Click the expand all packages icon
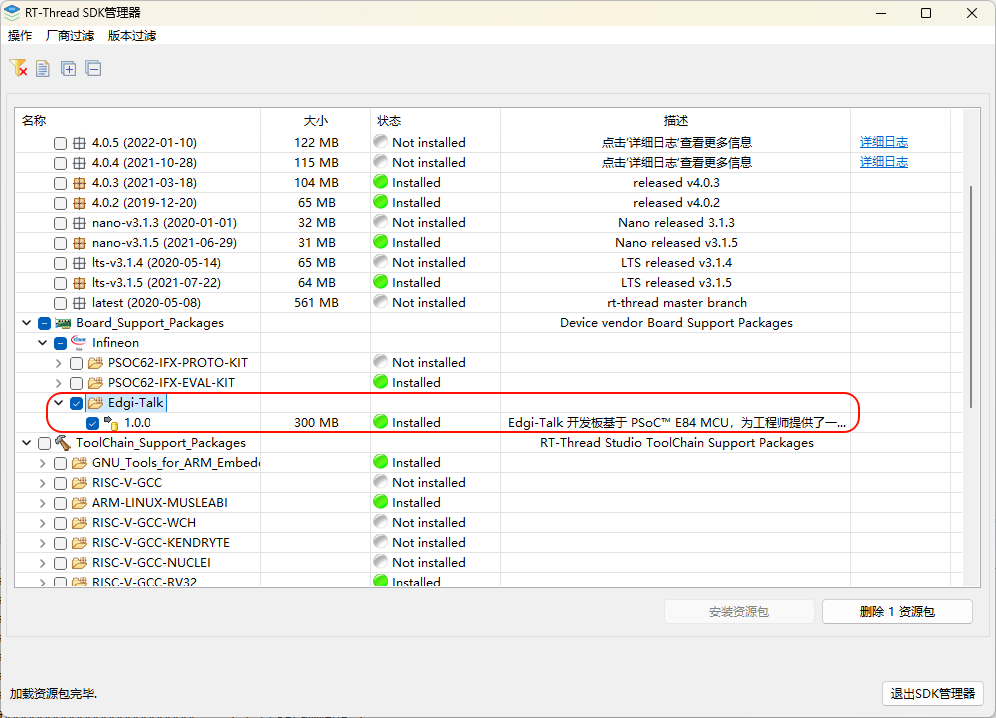Image resolution: width=996 pixels, height=718 pixels. 68,68
